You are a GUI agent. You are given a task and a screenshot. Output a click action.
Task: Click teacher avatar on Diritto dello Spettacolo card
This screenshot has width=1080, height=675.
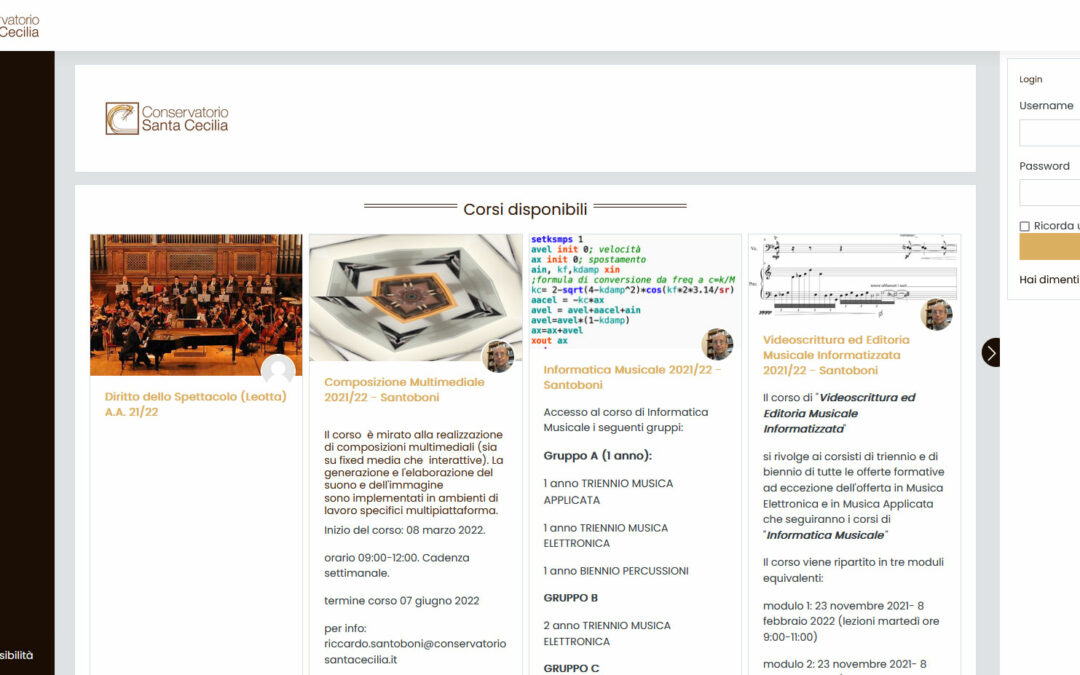pyautogui.click(x=278, y=370)
